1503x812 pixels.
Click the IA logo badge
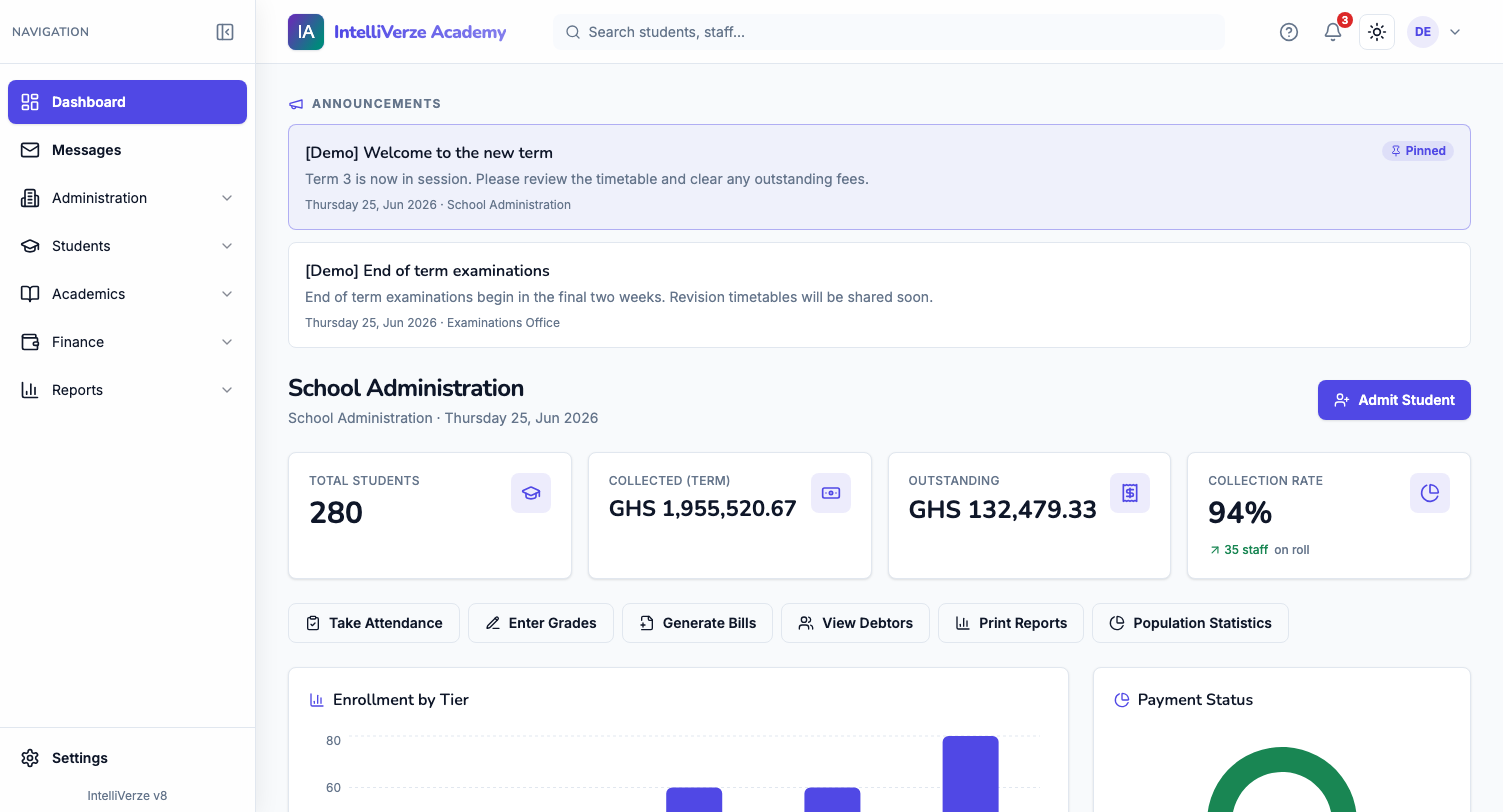[x=306, y=32]
